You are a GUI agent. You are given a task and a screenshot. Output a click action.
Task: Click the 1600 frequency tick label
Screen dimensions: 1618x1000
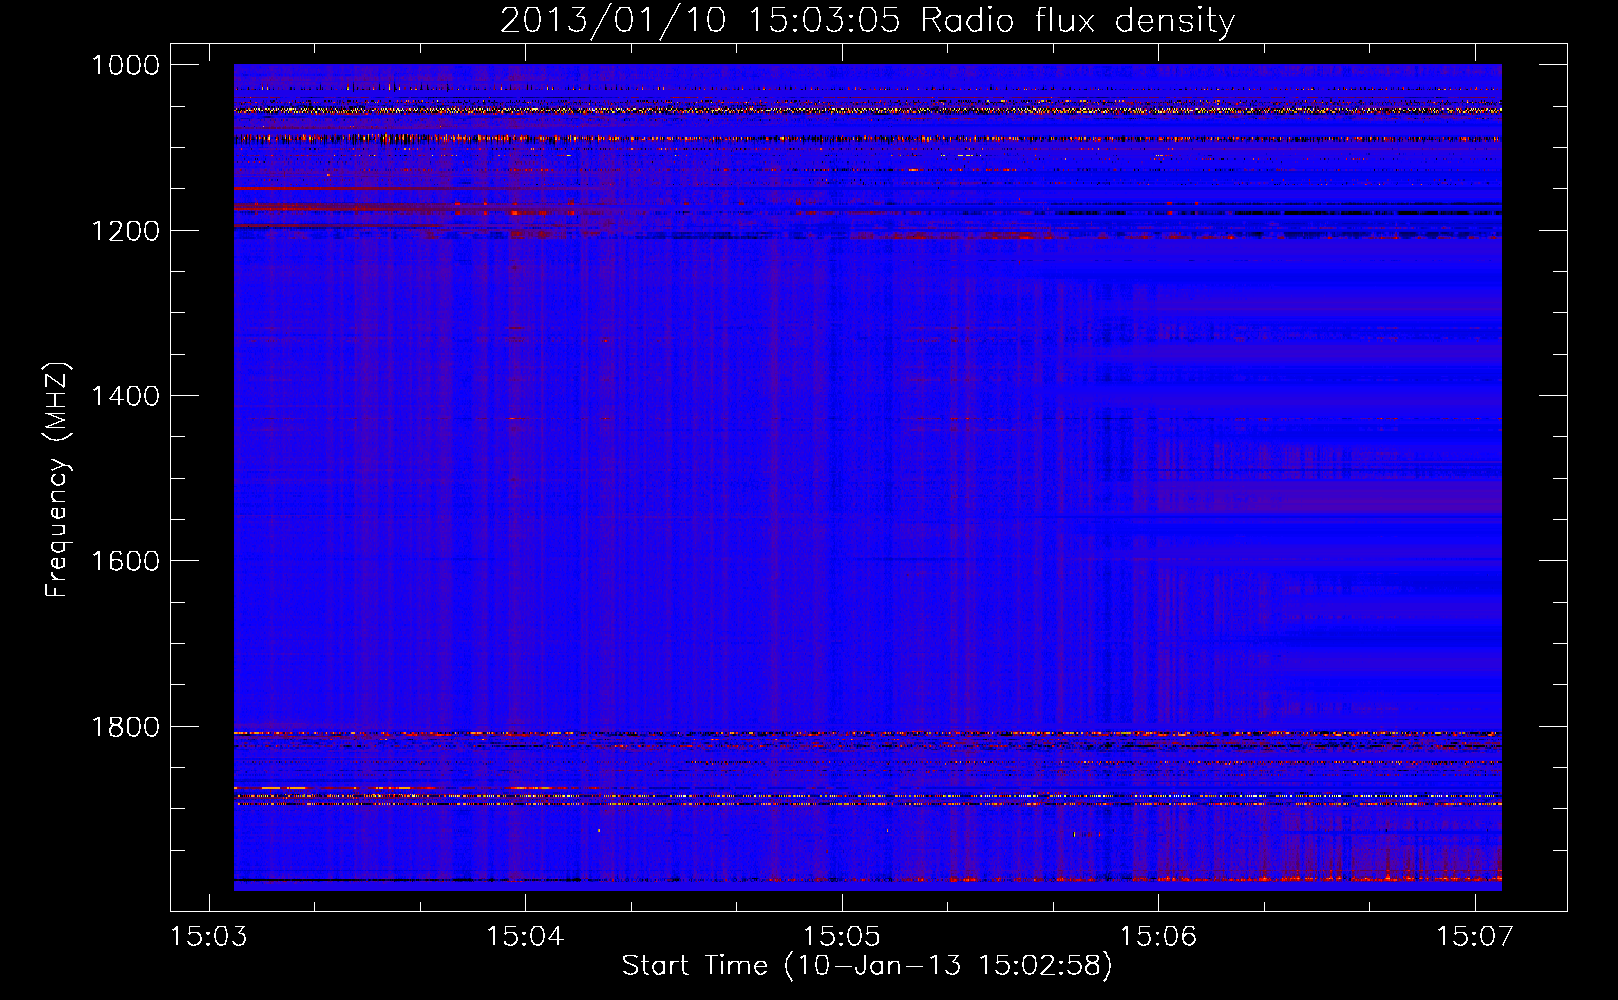(125, 561)
